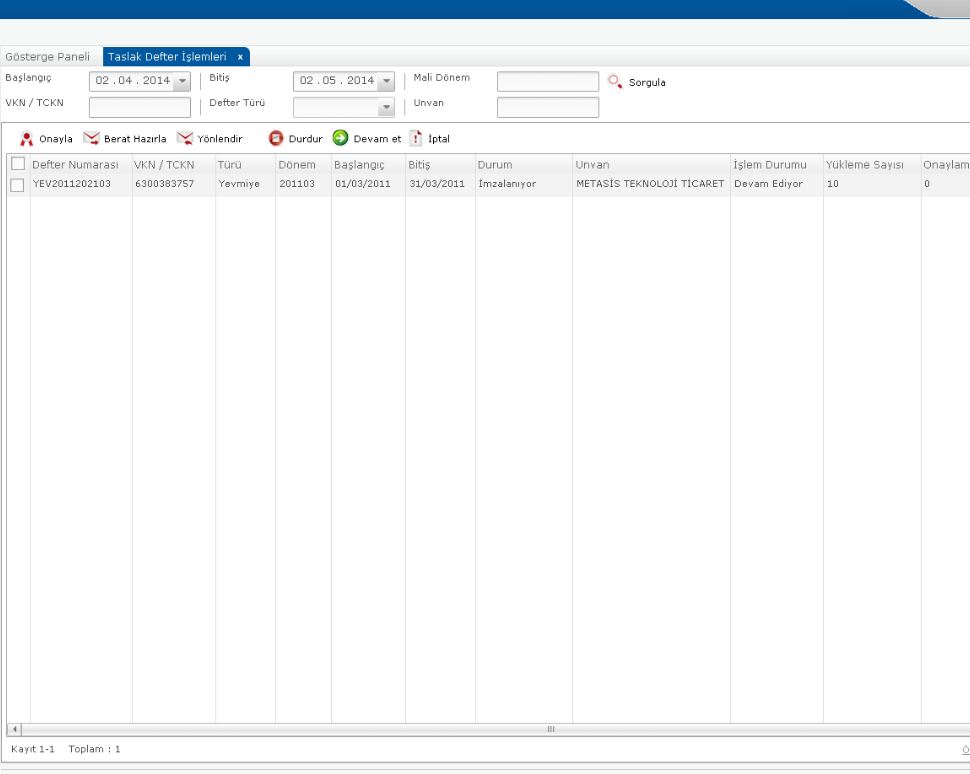Close the Taslak Defter İşlemleri tab

click(240, 57)
